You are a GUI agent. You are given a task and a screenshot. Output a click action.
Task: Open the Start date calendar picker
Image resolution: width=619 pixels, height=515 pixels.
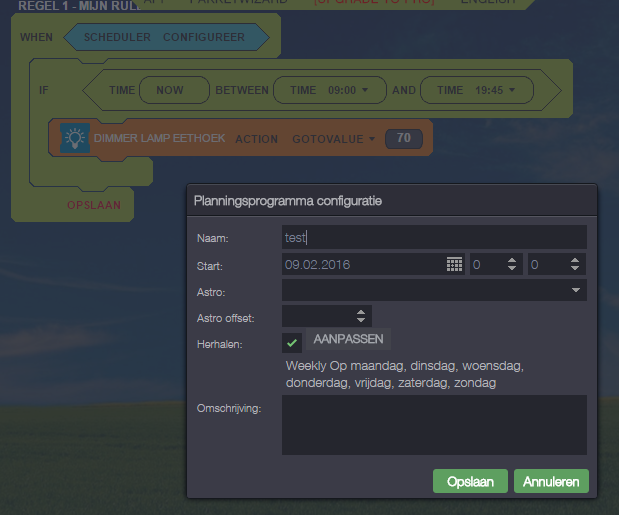[454, 265]
